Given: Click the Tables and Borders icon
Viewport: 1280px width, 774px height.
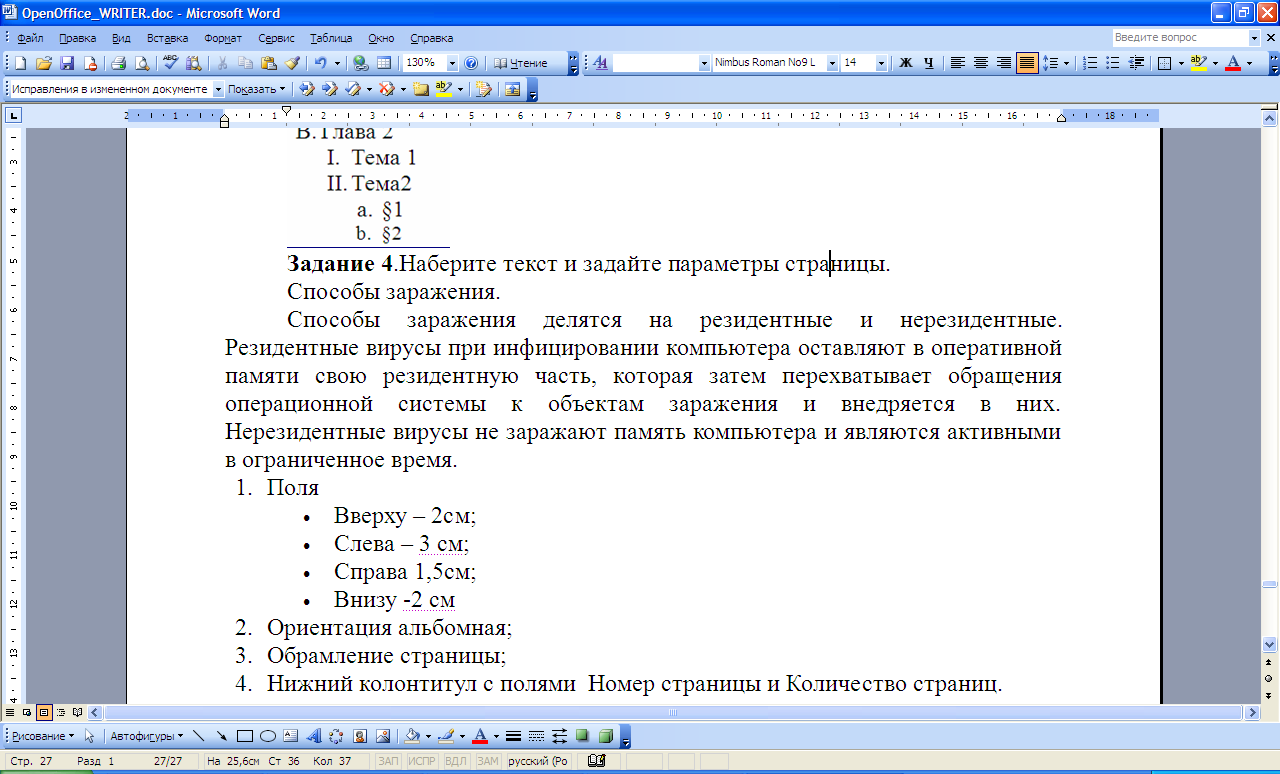Looking at the screenshot, I should [384, 63].
